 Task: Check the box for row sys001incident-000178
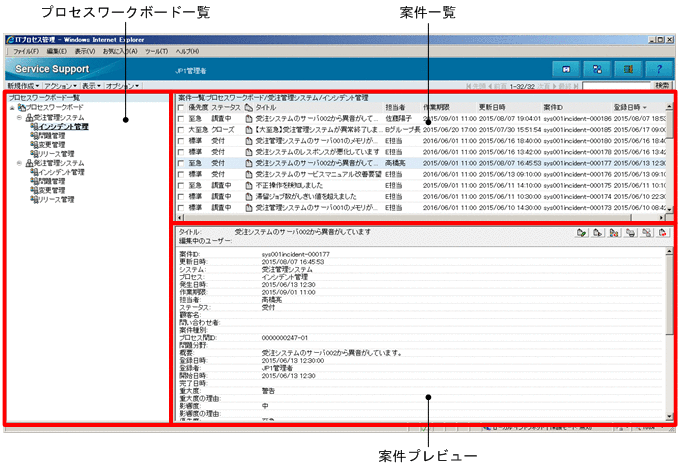tap(181, 152)
